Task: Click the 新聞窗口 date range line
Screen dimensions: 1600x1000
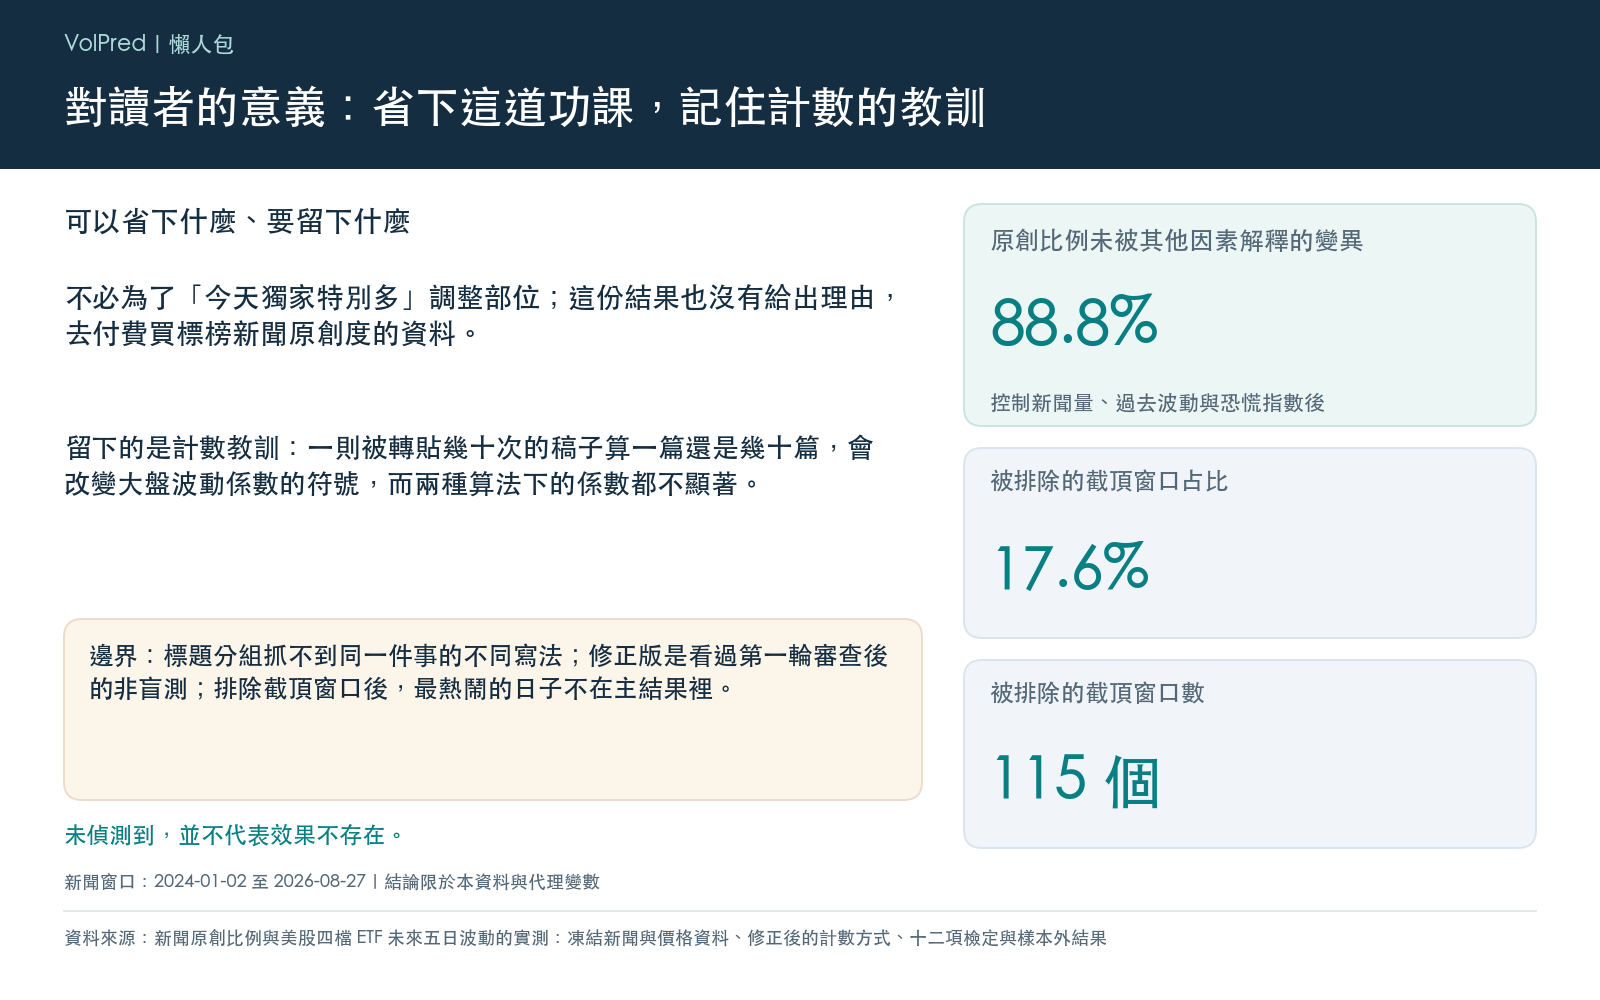Action: click(x=332, y=882)
